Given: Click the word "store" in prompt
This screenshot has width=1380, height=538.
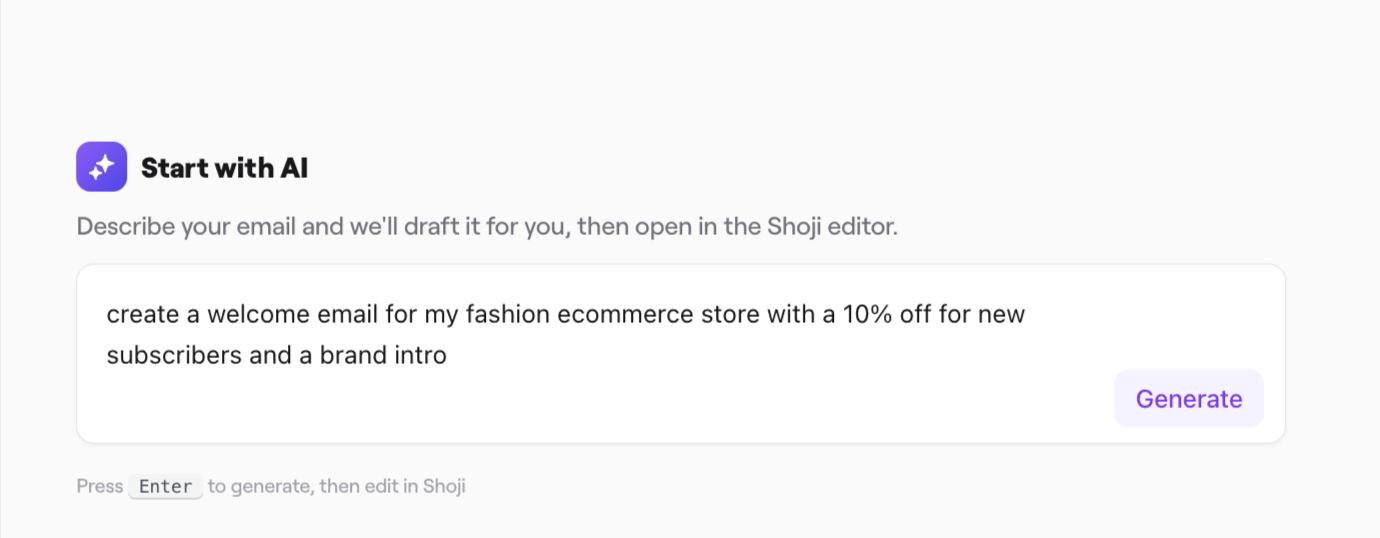Looking at the screenshot, I should [x=730, y=315].
